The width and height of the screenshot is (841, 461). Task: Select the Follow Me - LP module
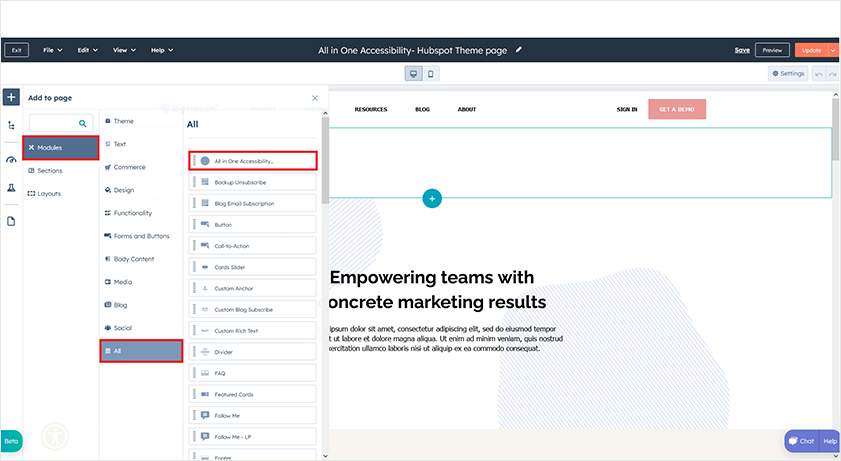point(253,437)
